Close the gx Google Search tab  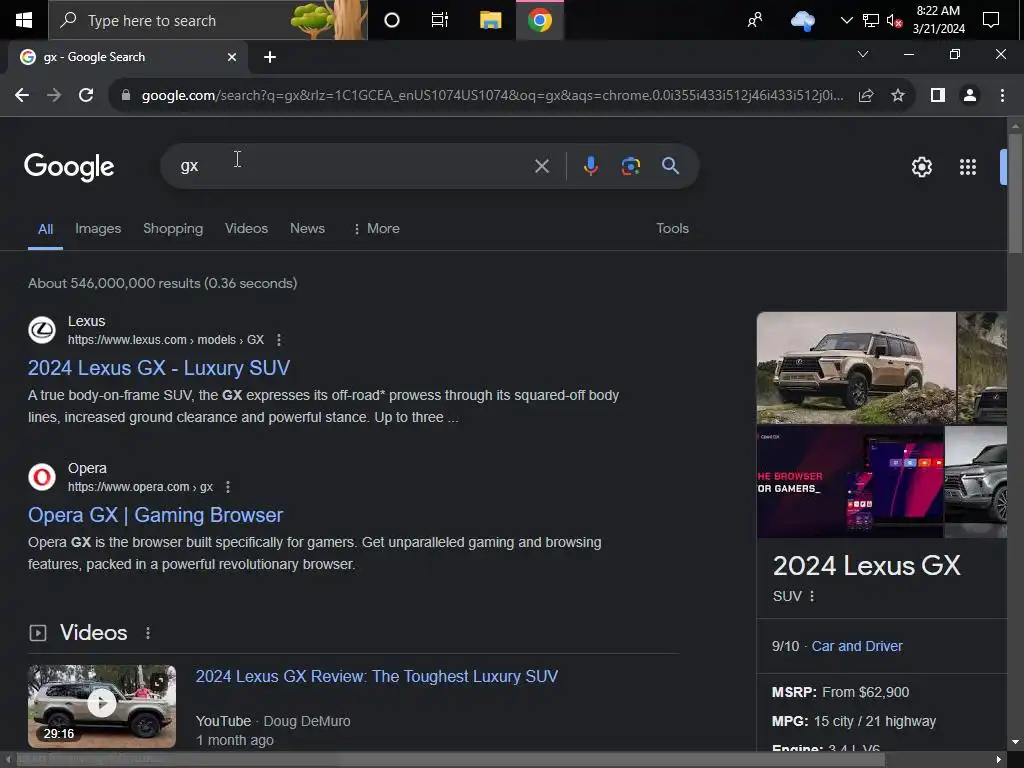pos(232,57)
